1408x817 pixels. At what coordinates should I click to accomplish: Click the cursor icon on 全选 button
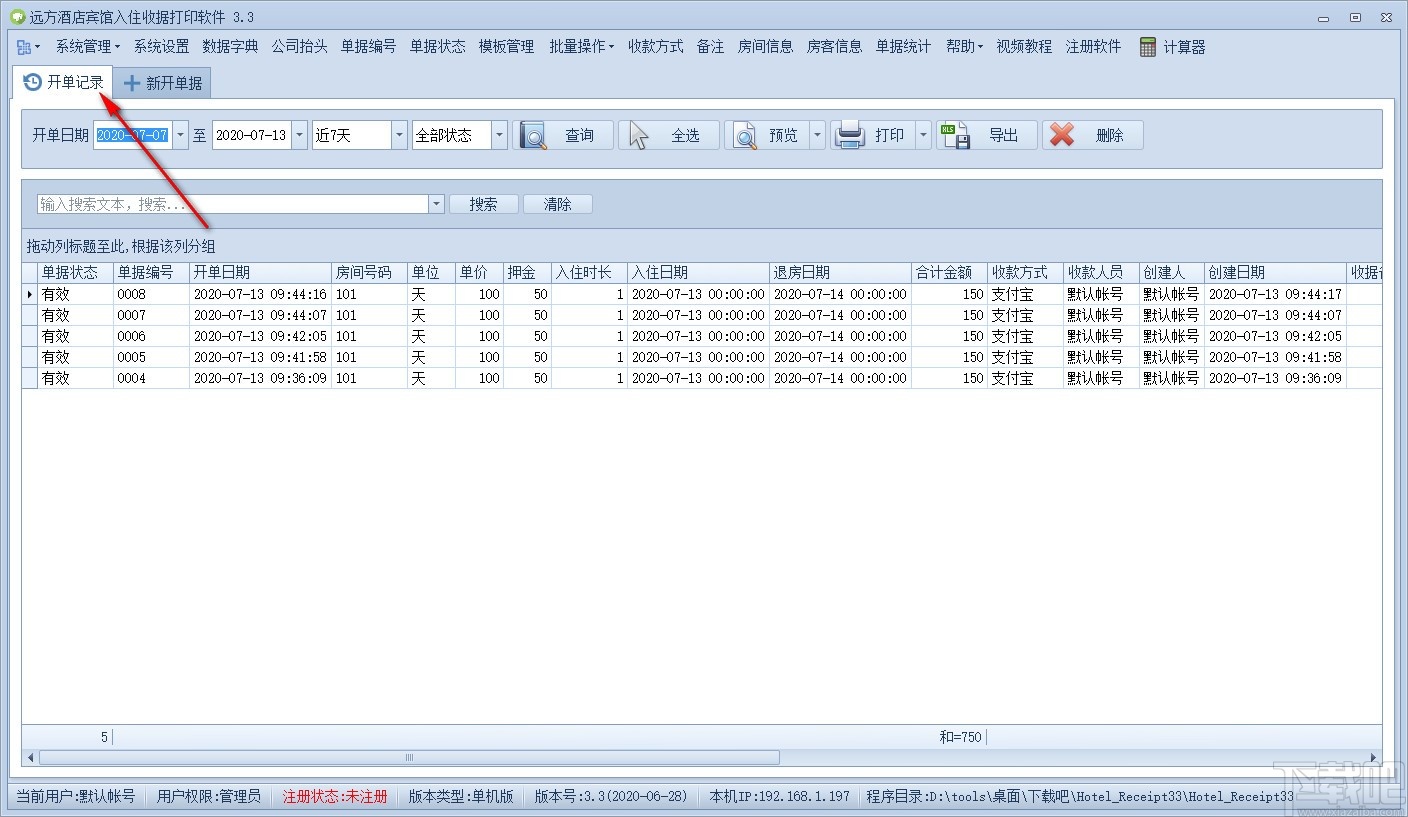pyautogui.click(x=639, y=135)
